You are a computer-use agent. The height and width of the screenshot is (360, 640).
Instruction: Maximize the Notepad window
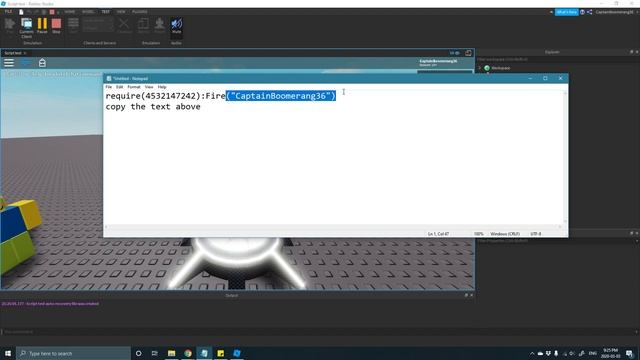click(x=545, y=78)
